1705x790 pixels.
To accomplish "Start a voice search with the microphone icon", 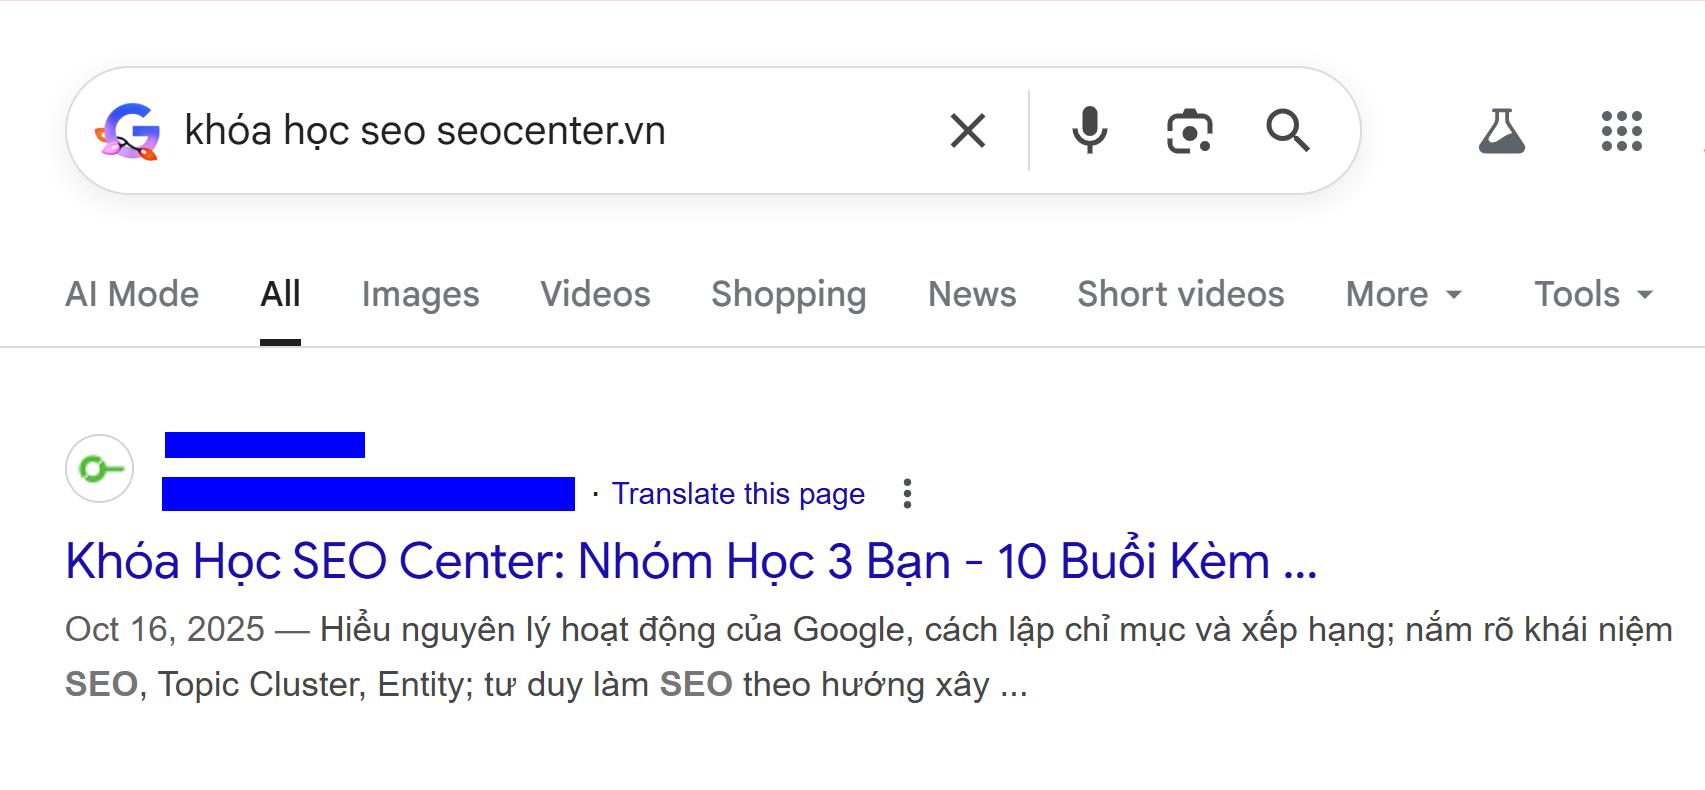I will coord(1088,130).
